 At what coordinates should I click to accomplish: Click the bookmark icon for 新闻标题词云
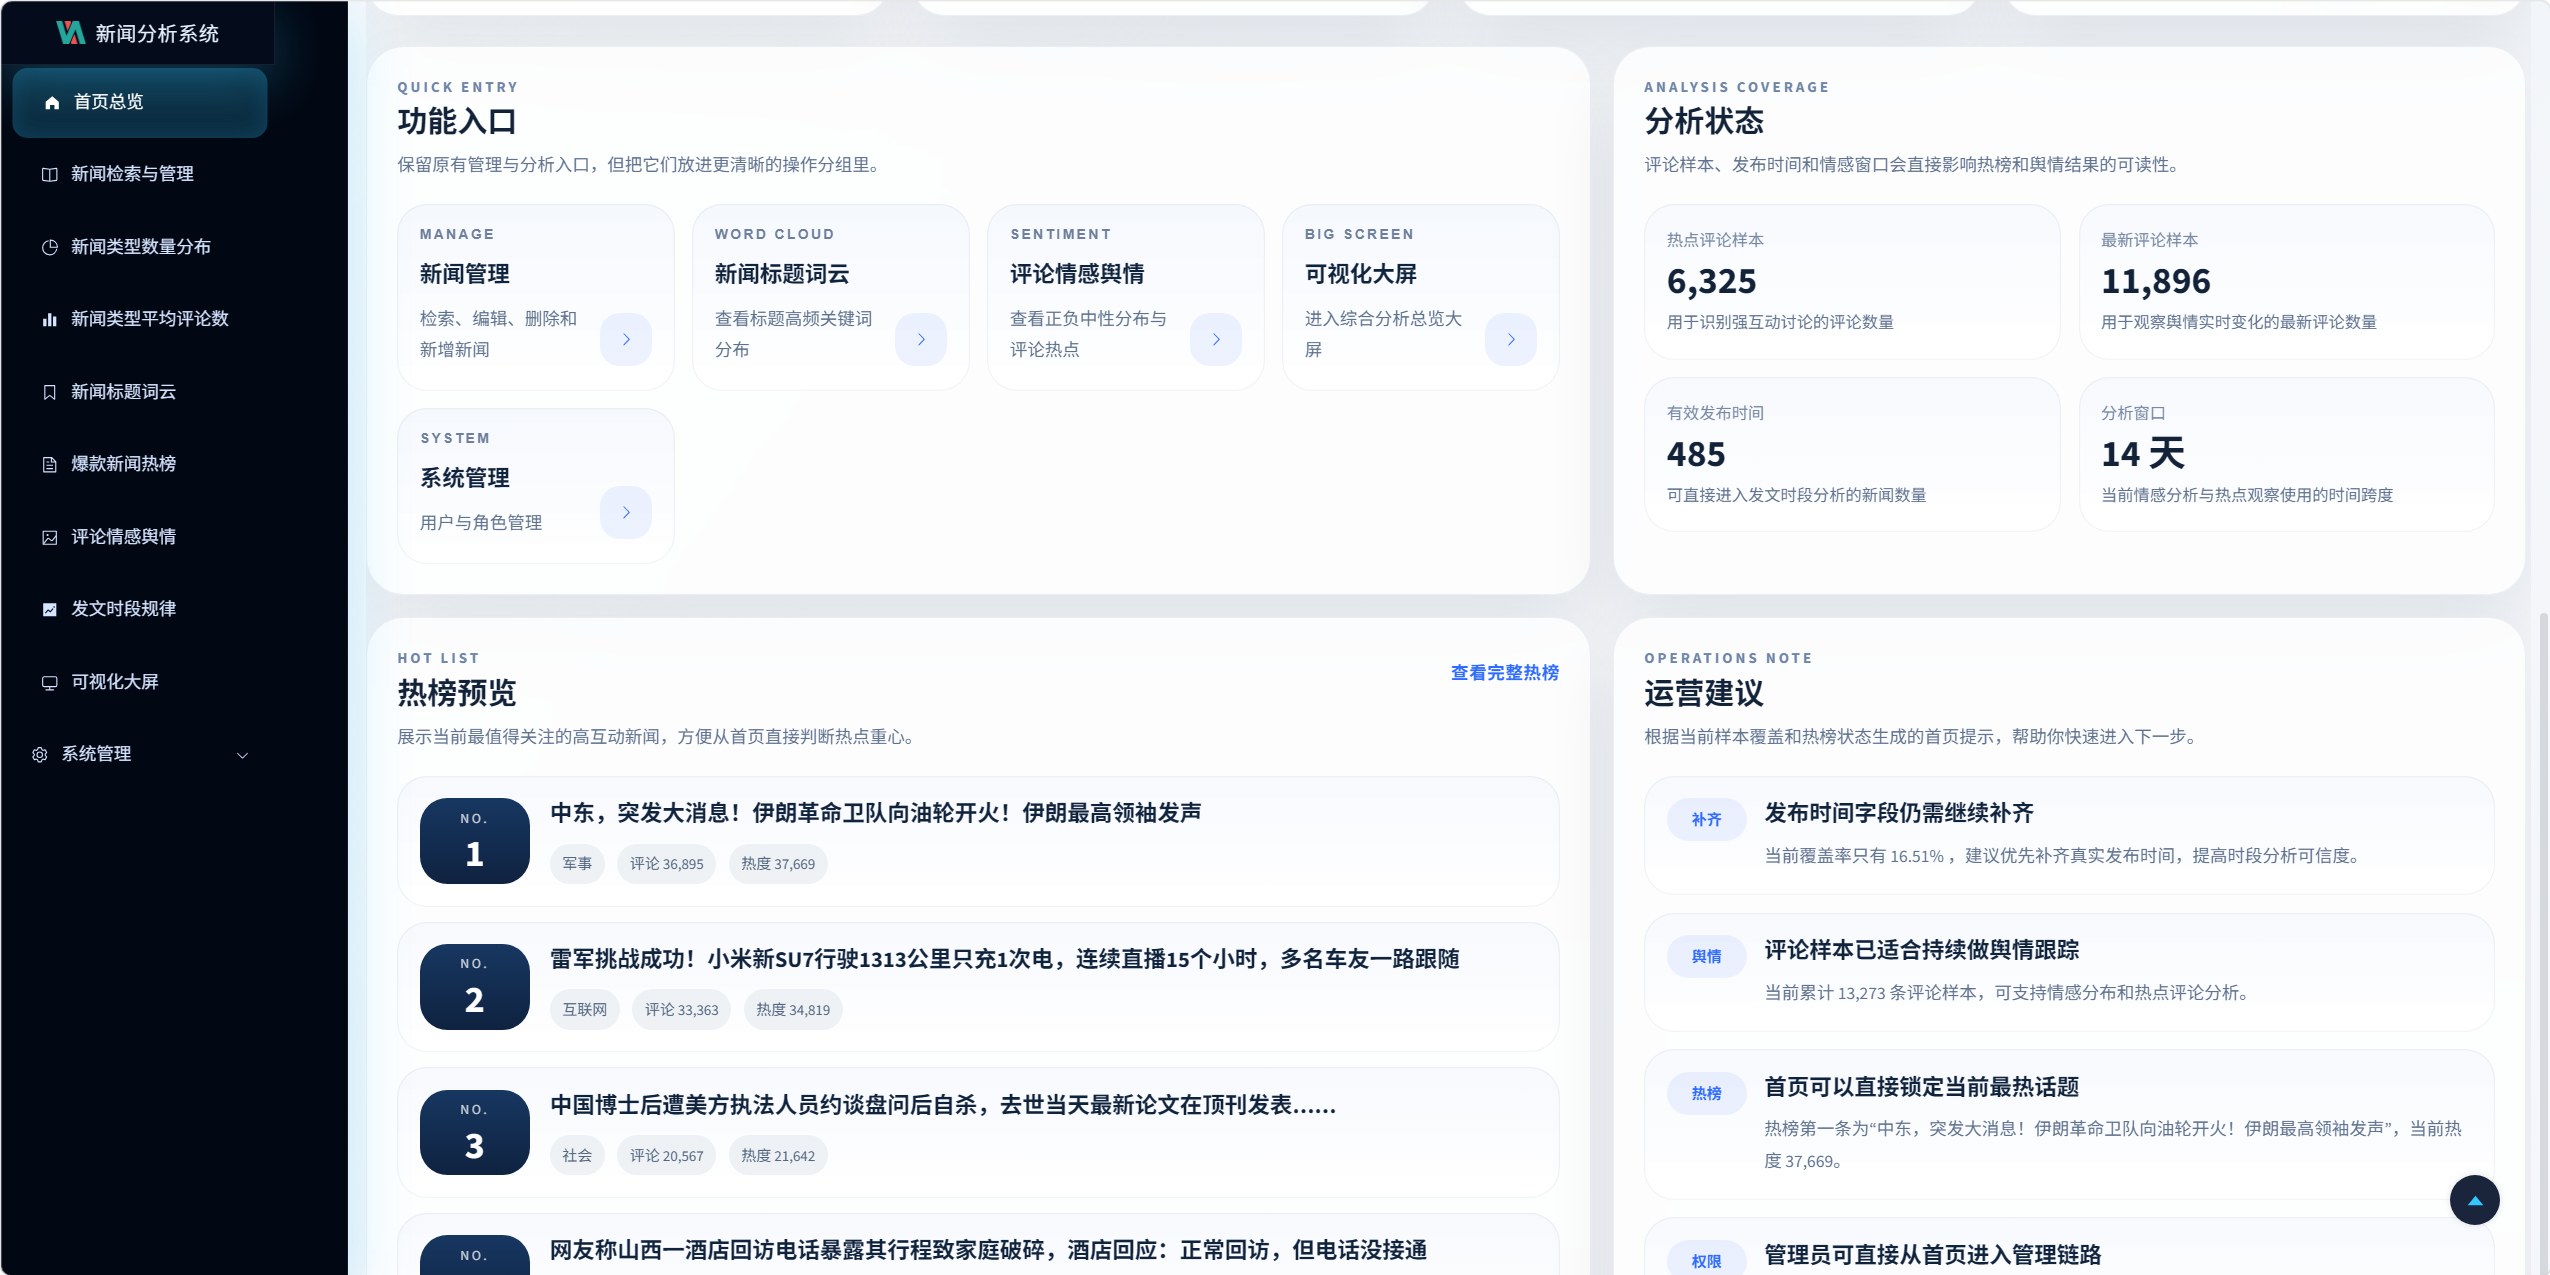(x=49, y=392)
